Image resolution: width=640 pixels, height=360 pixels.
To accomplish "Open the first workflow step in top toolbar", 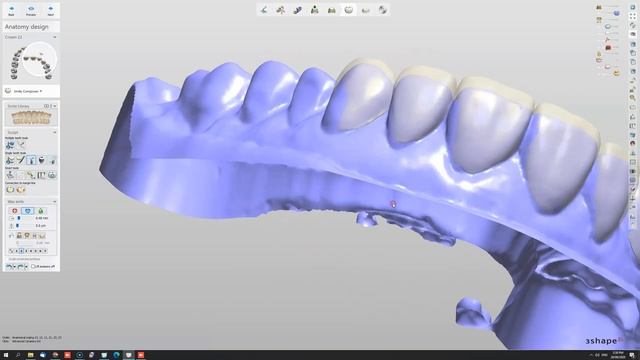I will click(x=264, y=10).
